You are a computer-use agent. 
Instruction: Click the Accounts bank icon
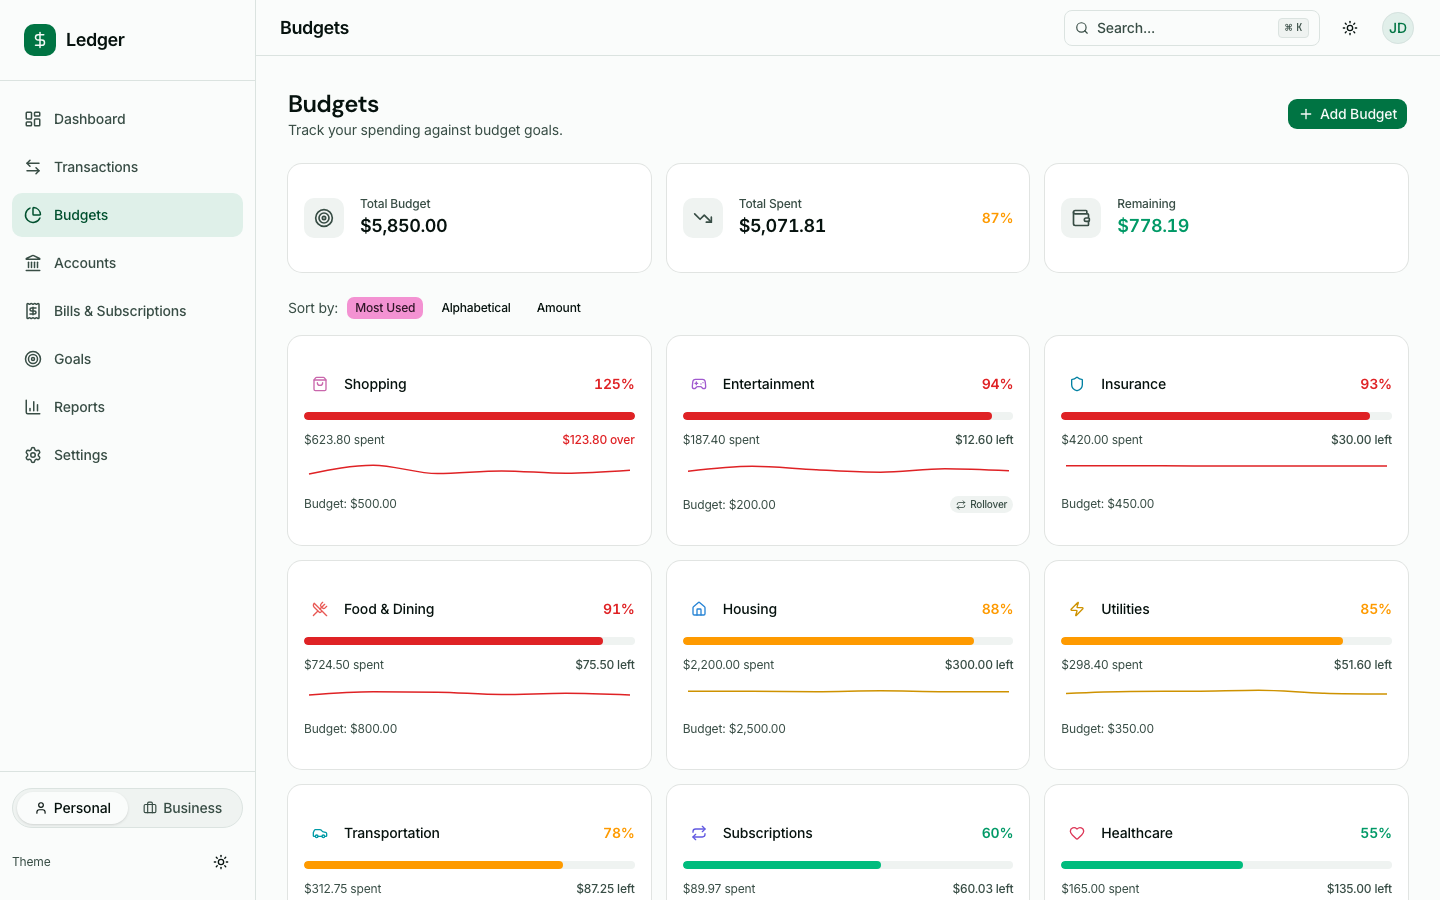33,263
